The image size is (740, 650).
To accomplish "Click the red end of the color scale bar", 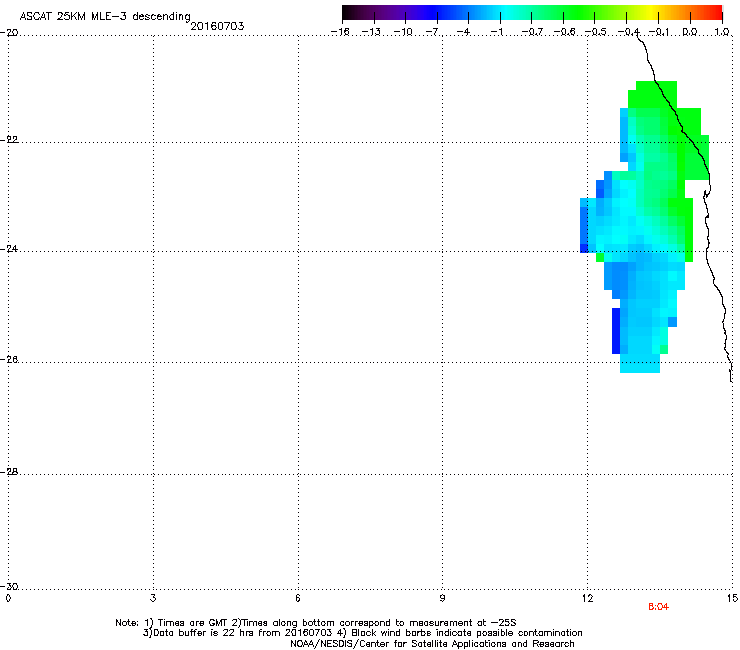I will 716,12.
